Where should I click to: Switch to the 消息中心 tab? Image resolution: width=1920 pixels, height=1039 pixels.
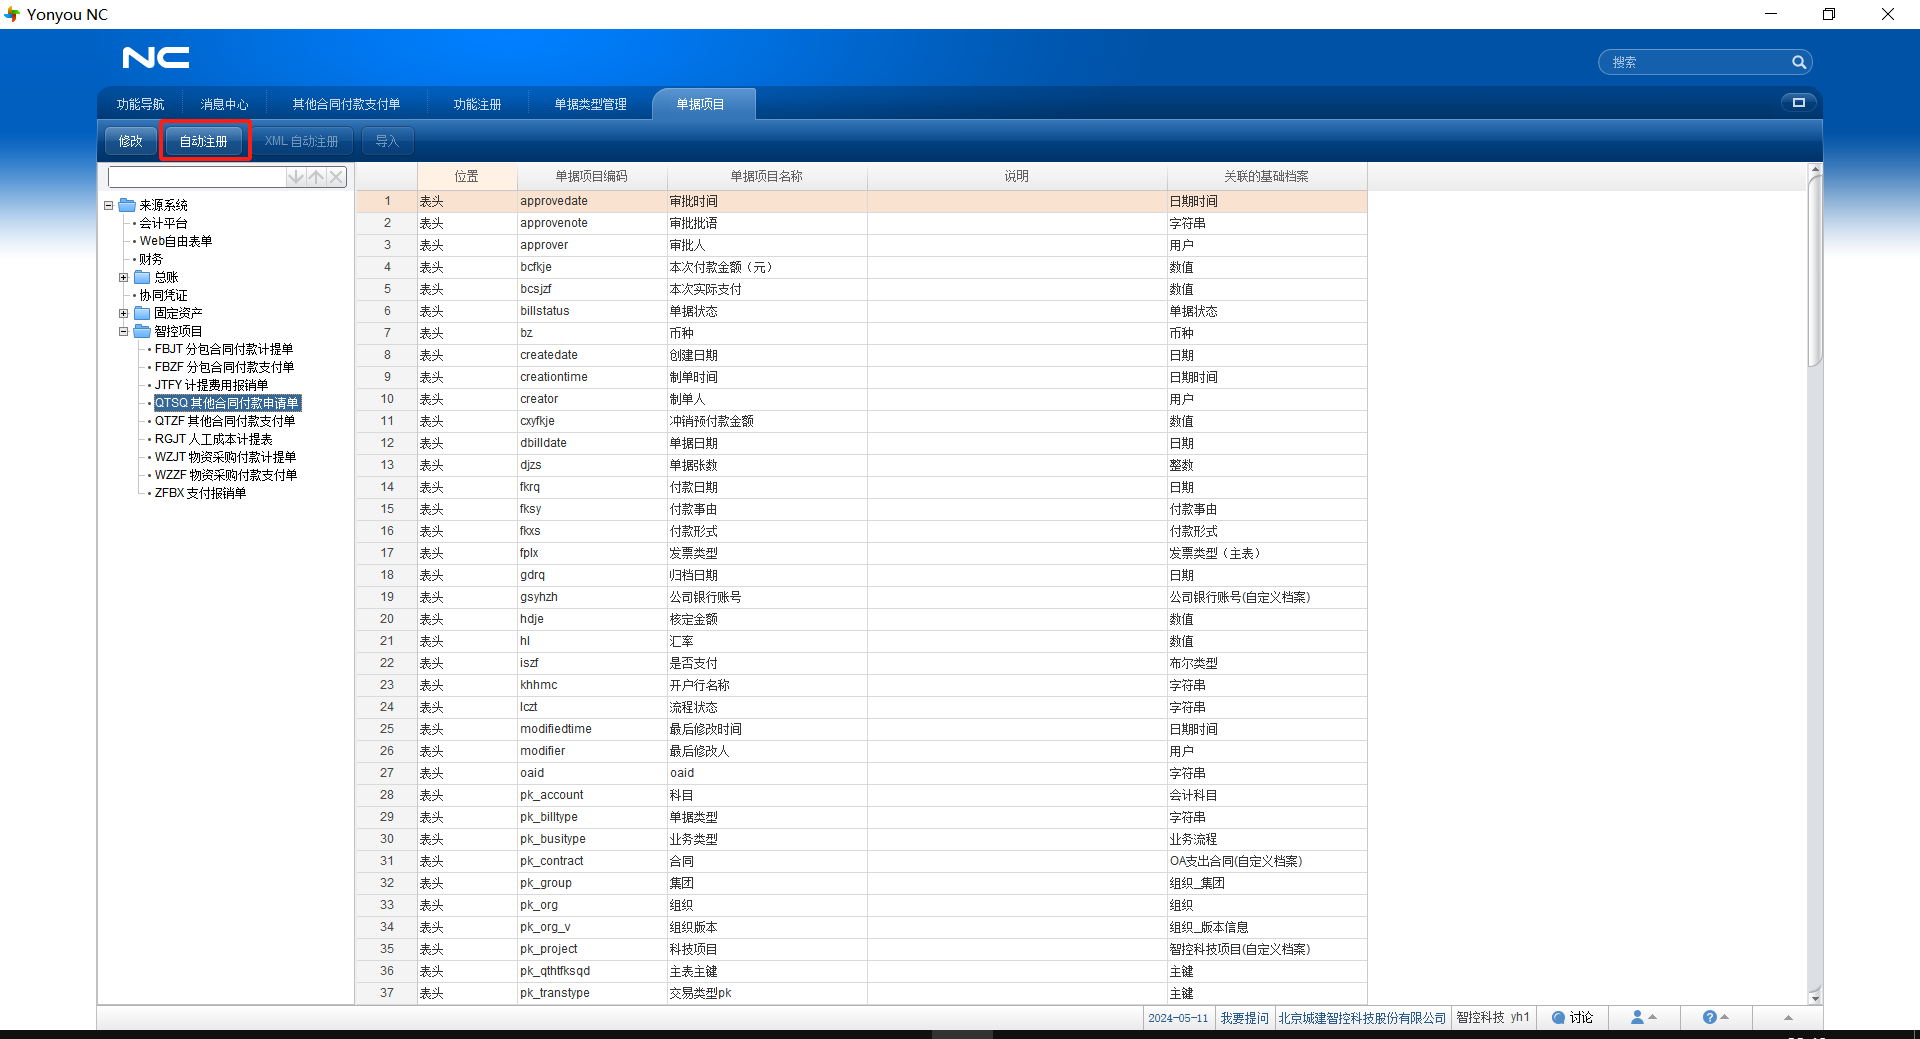tap(224, 104)
